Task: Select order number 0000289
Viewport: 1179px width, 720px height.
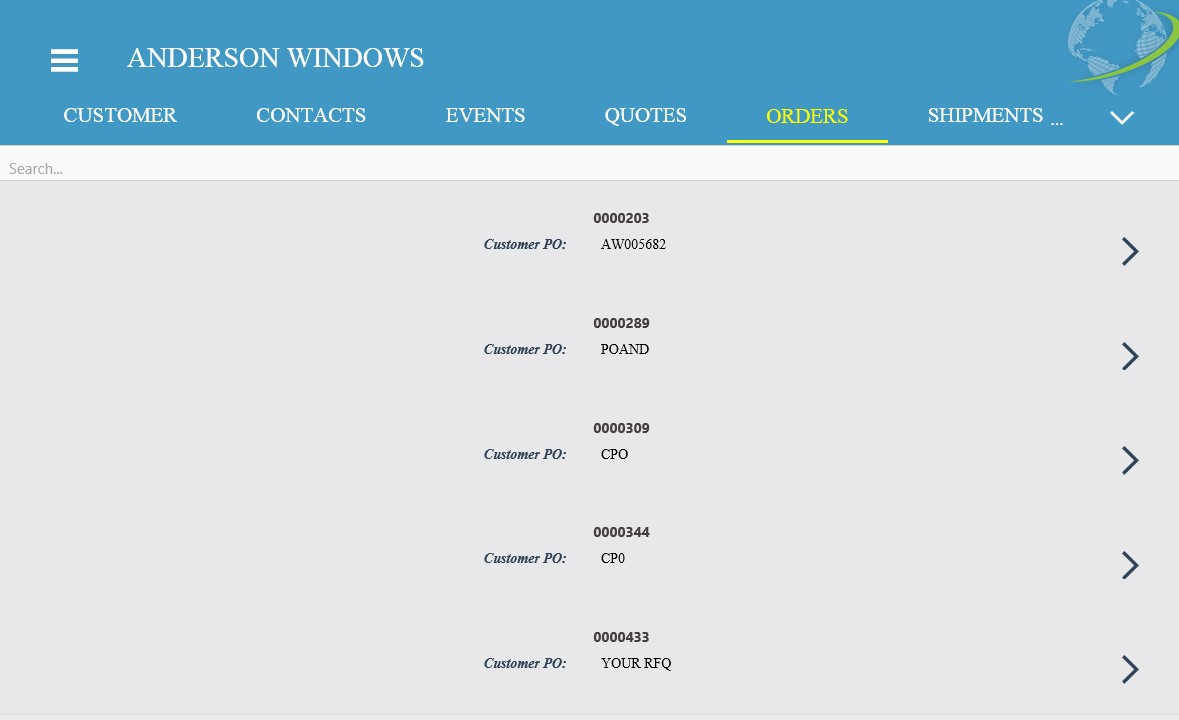Action: click(621, 323)
